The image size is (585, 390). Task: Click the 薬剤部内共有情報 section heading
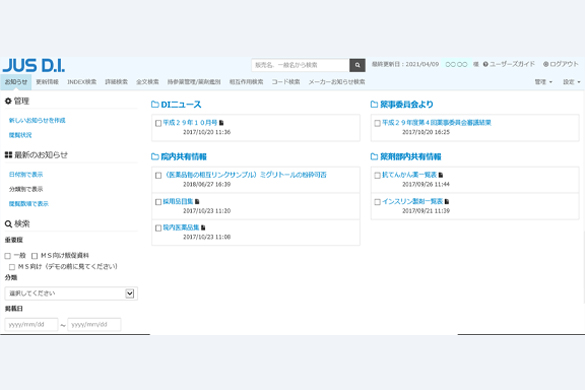click(410, 156)
